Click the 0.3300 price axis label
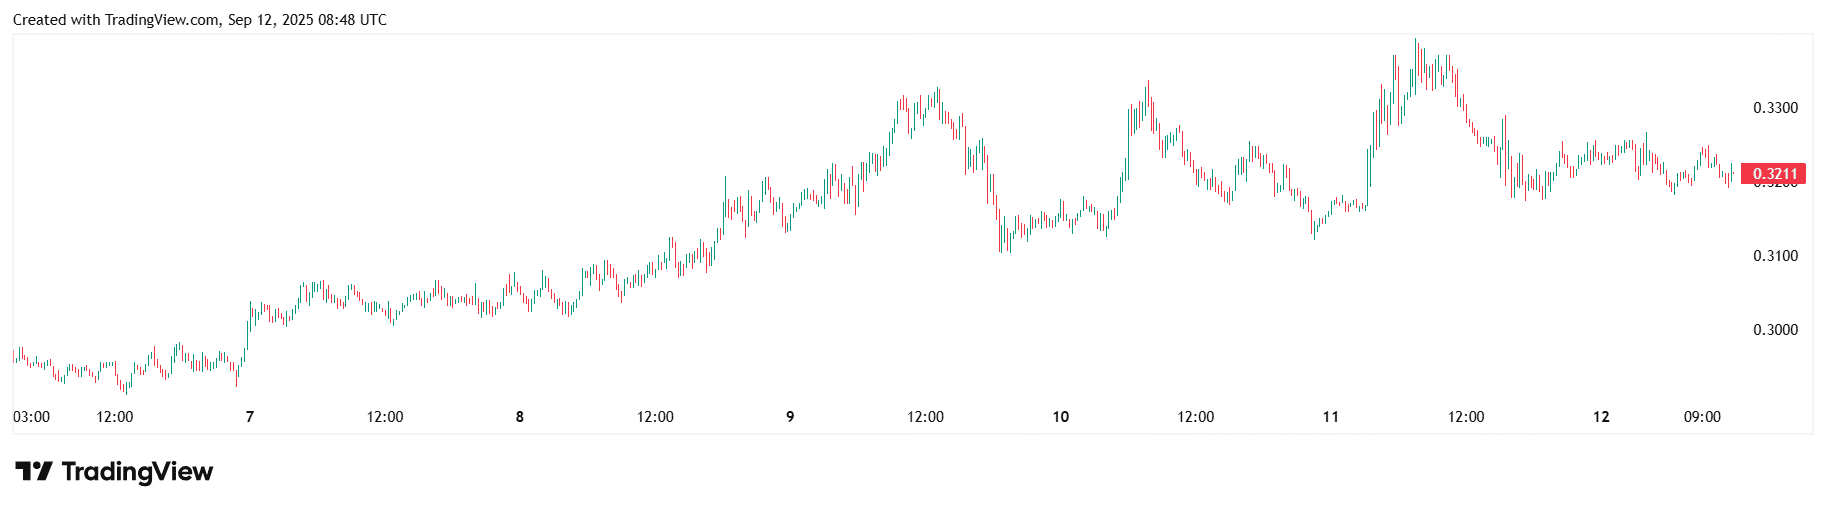1826x509 pixels. [1775, 108]
